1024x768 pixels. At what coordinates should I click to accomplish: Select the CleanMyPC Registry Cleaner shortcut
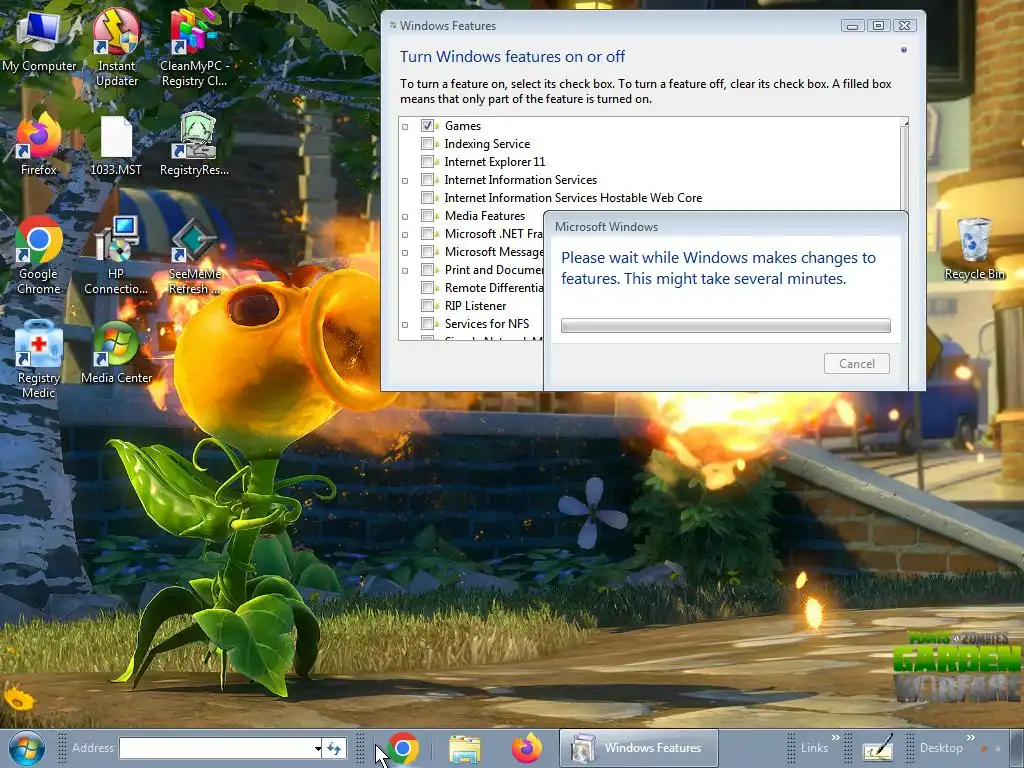click(x=193, y=47)
